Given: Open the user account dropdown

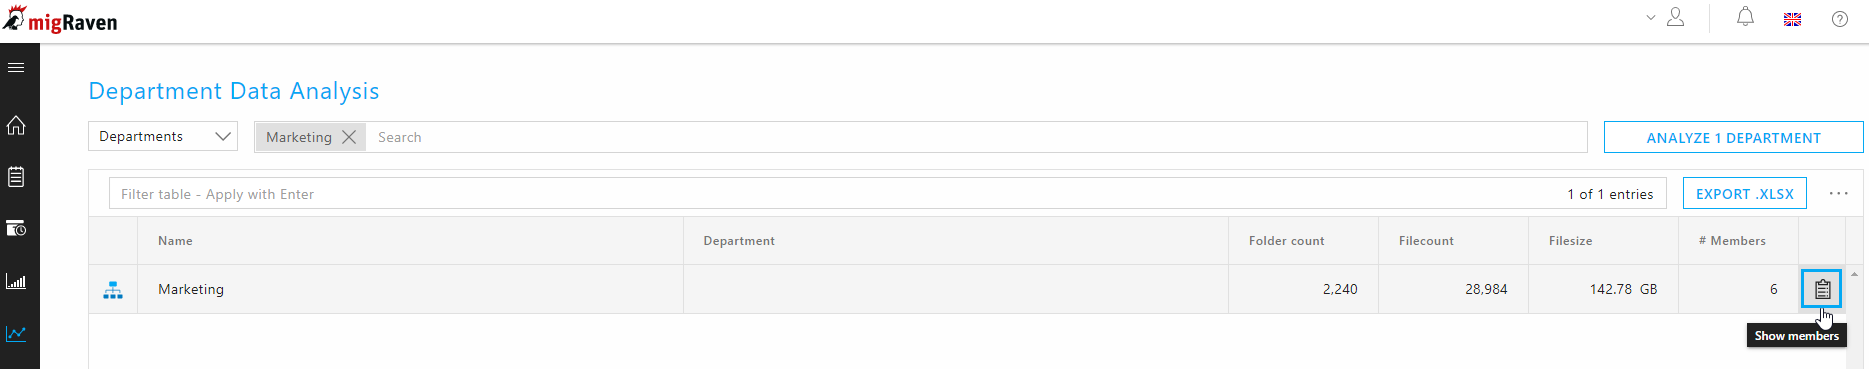Looking at the screenshot, I should coord(1666,17).
